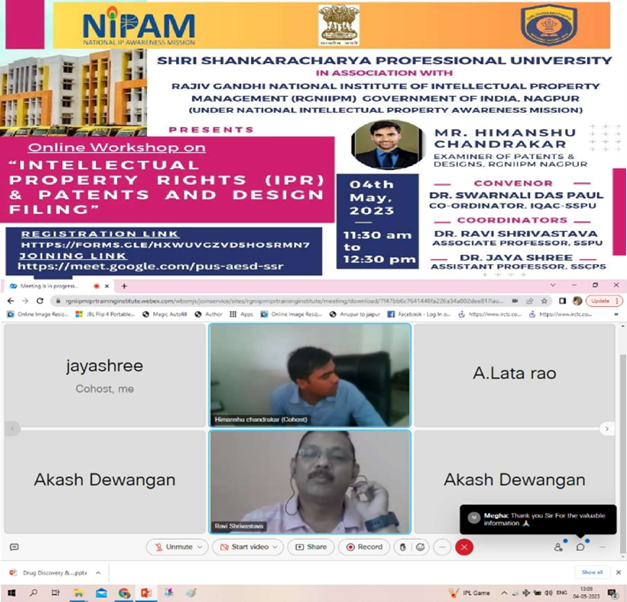The image size is (627, 602).
Task: Click Show all downloads
Action: click(x=592, y=572)
